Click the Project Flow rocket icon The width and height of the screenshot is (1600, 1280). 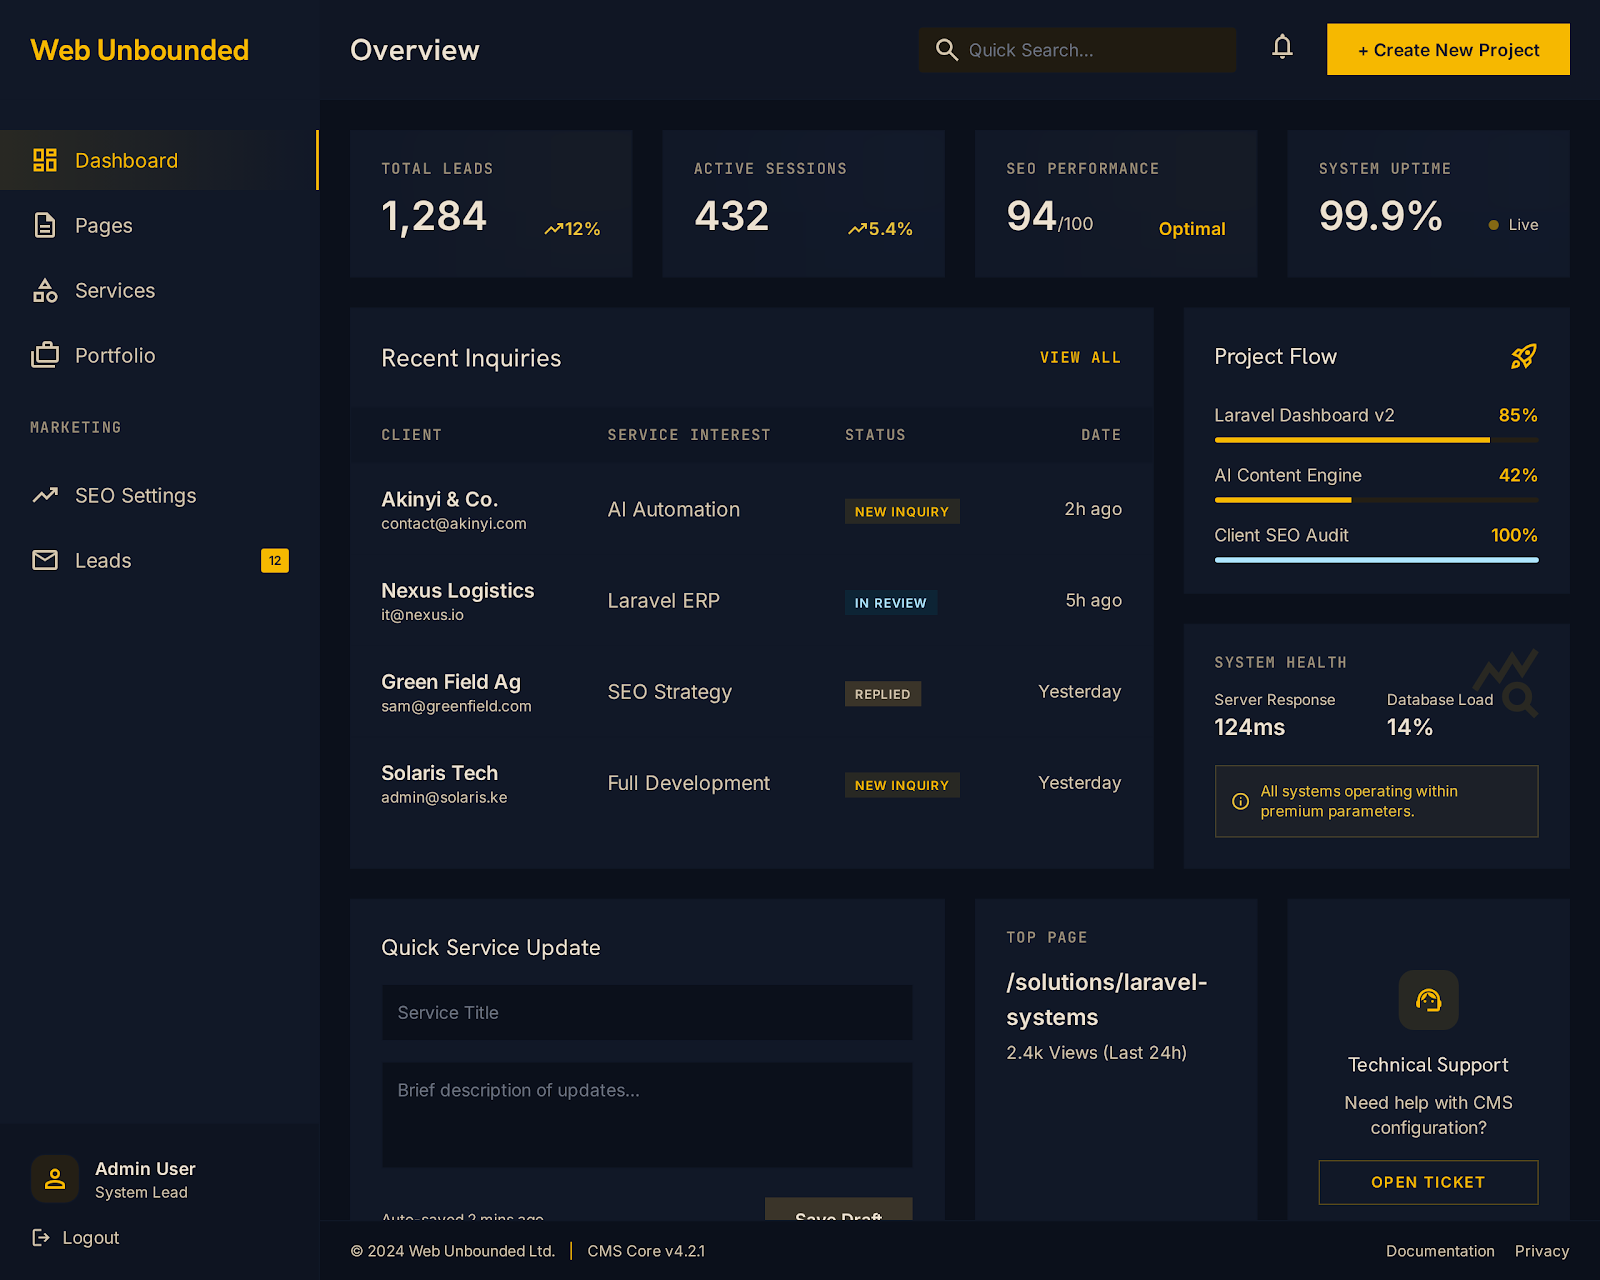[x=1524, y=356]
